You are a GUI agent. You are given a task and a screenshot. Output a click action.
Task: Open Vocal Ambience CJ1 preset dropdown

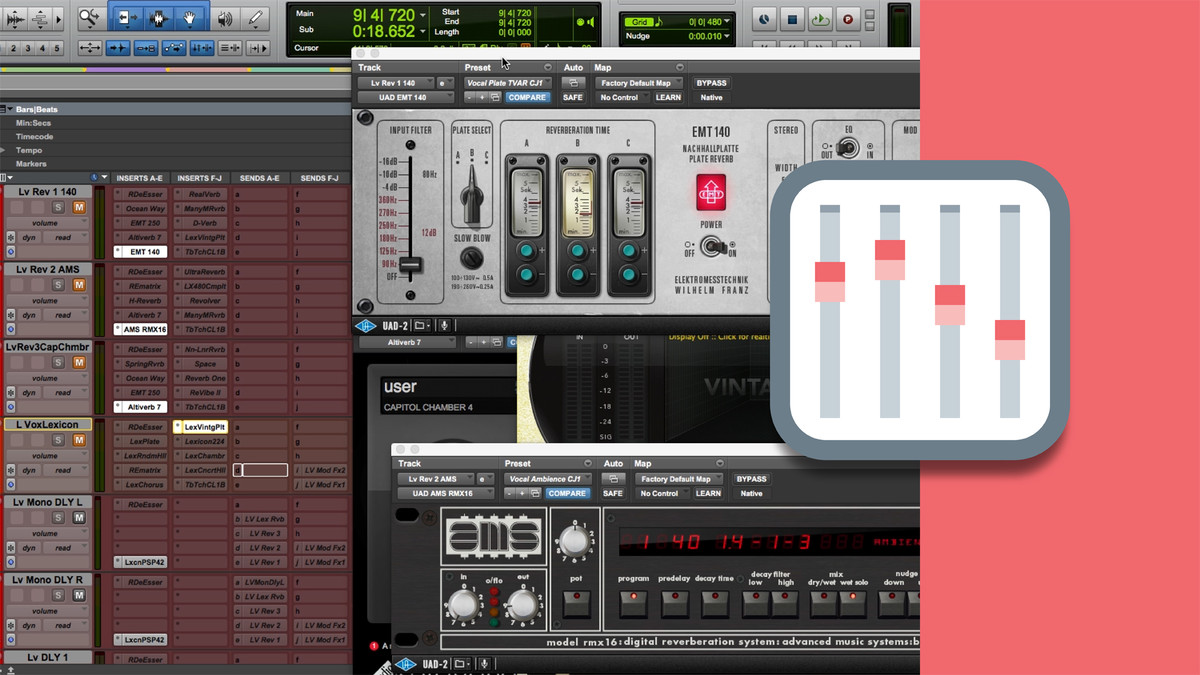pyautogui.click(x=548, y=479)
